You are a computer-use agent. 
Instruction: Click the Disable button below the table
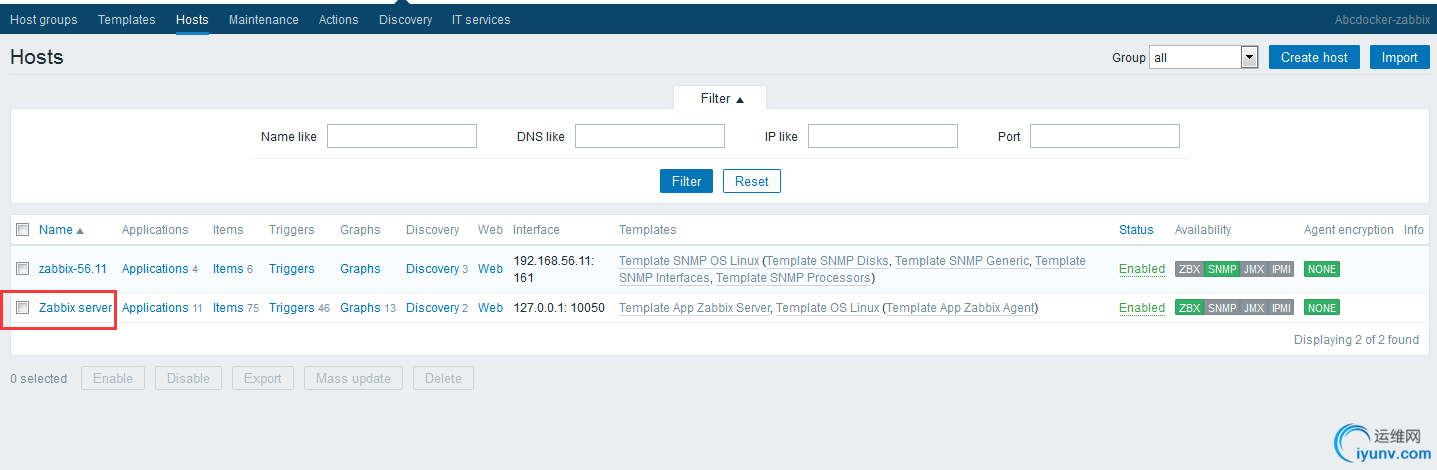188,378
